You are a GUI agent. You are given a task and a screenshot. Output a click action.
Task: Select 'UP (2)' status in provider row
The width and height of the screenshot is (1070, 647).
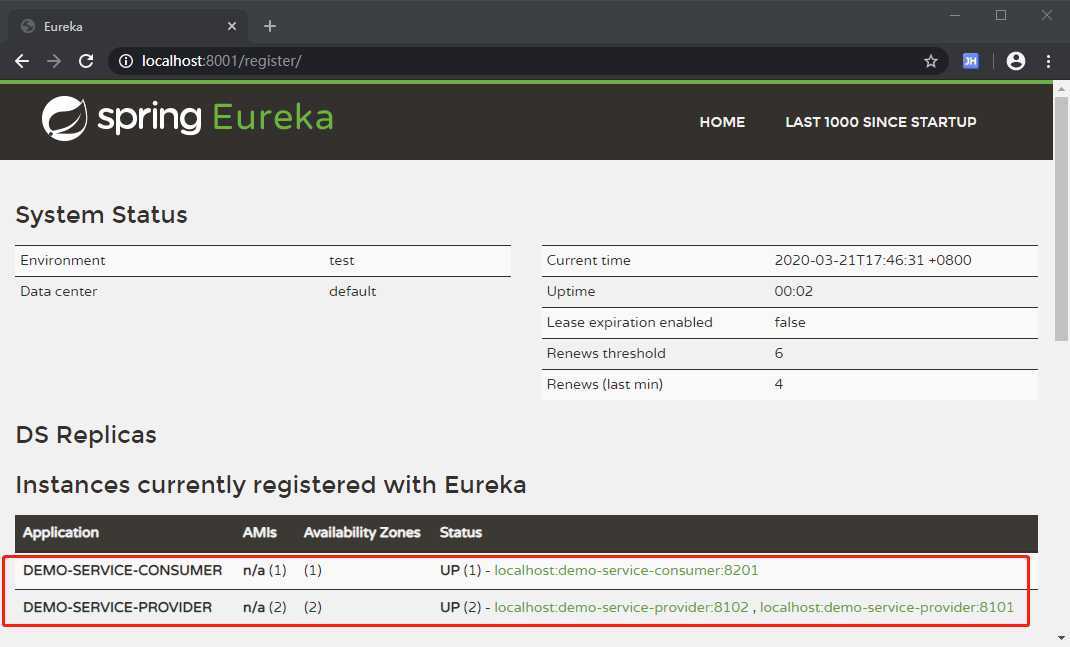coord(461,607)
